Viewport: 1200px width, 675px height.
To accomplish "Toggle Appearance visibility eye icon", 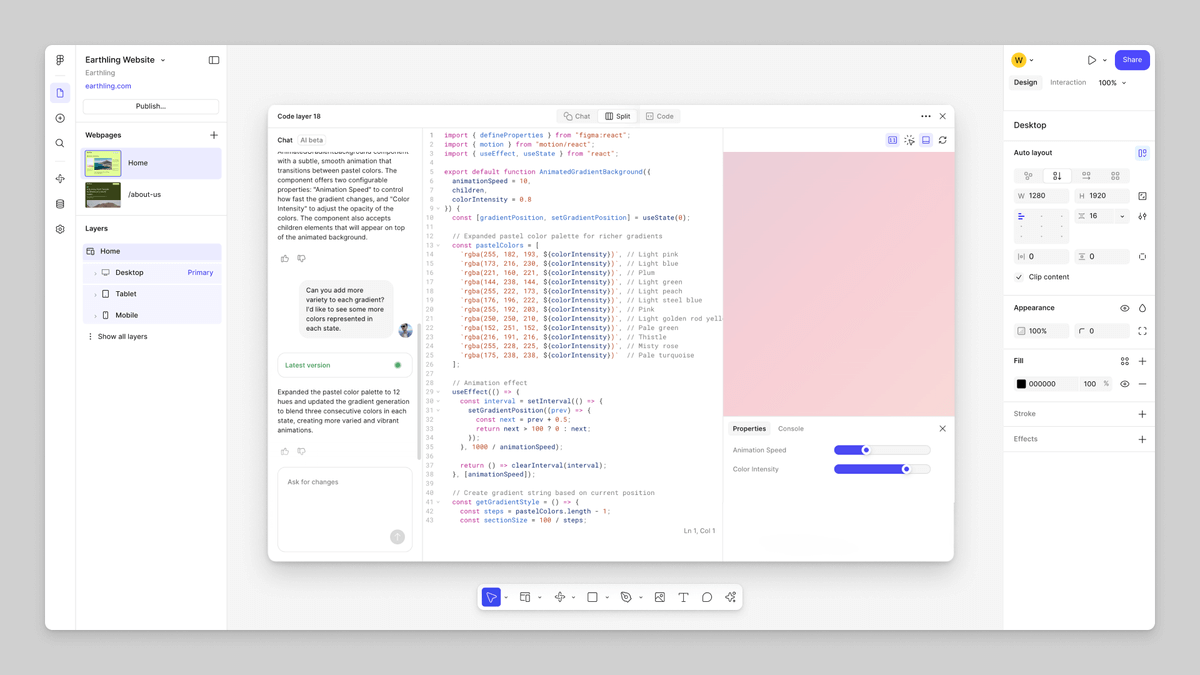I will click(1125, 308).
